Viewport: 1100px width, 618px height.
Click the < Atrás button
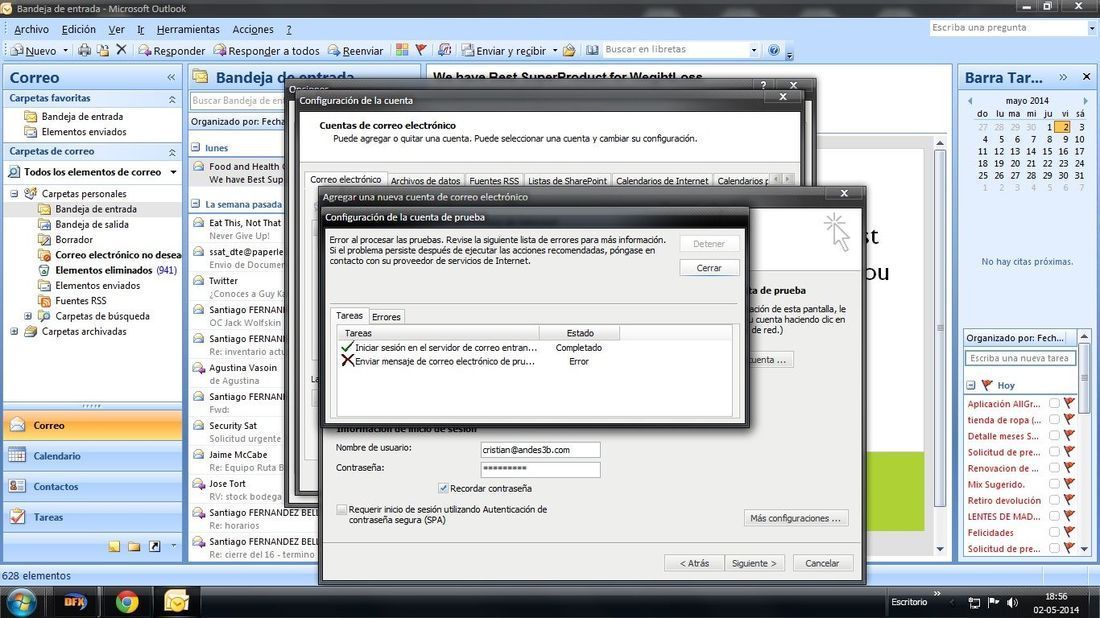pos(694,563)
